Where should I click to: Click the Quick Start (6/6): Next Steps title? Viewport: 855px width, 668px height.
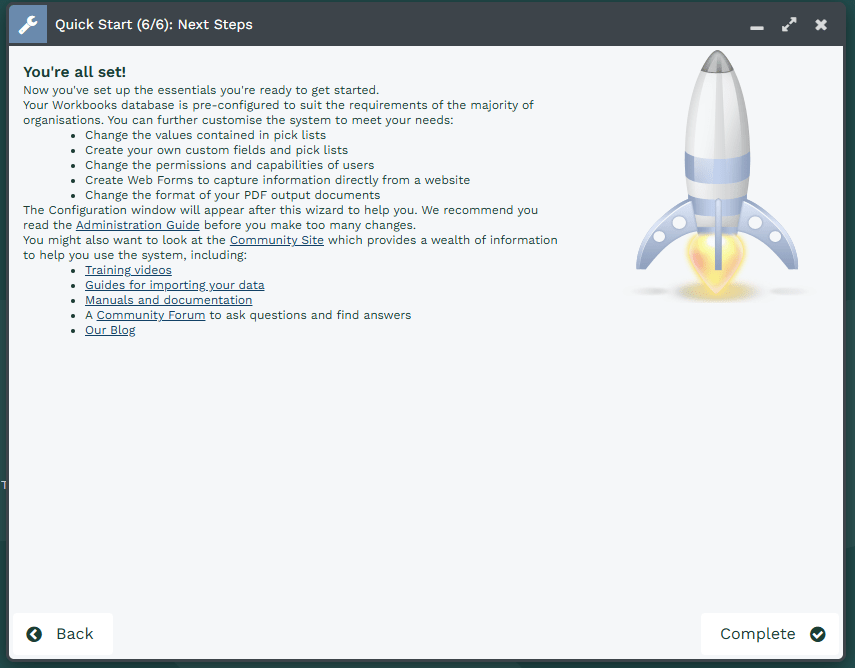tap(154, 25)
